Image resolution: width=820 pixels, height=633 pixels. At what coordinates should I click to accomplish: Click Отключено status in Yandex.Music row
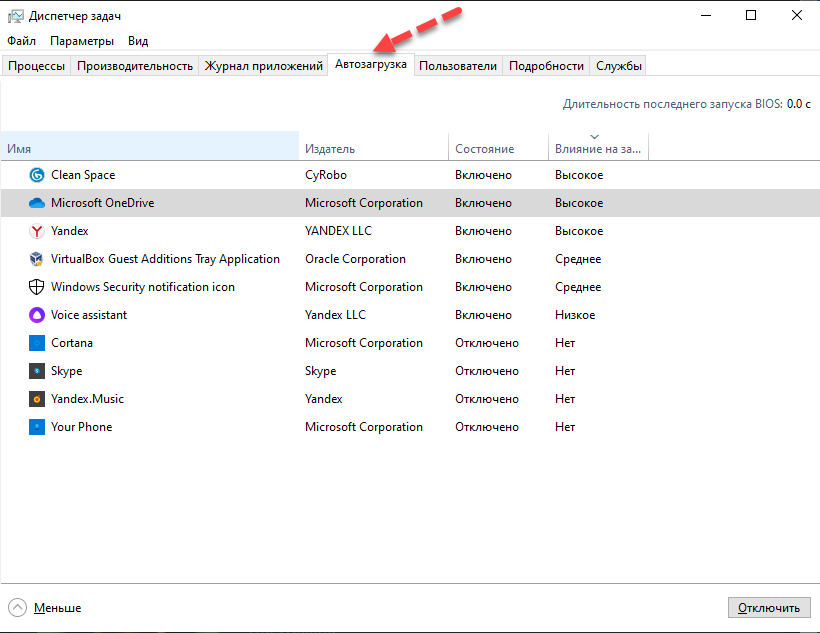[x=487, y=399]
